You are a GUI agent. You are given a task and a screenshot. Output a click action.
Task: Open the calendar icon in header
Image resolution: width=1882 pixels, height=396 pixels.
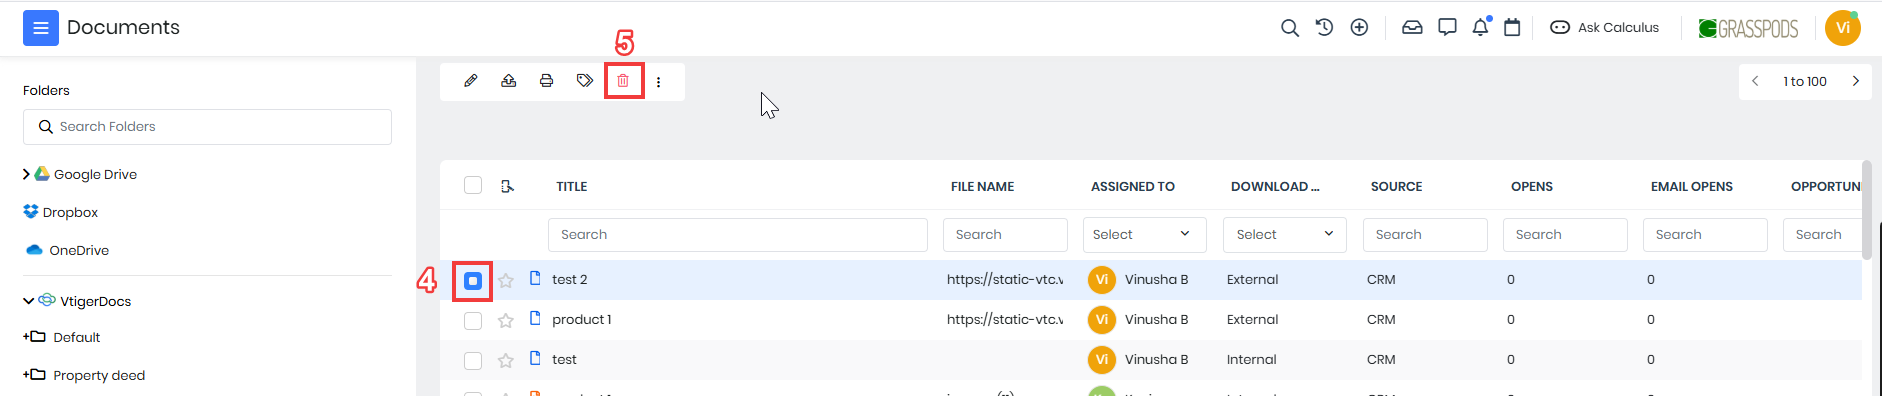point(1512,28)
